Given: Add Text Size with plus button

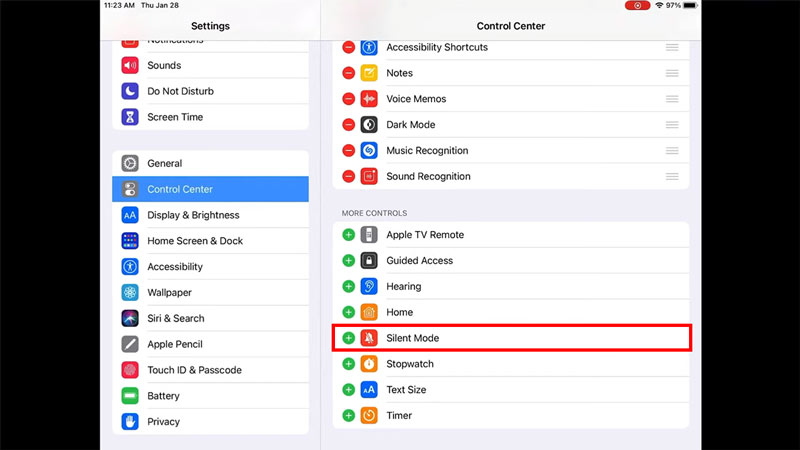Looking at the screenshot, I should click(x=348, y=390).
